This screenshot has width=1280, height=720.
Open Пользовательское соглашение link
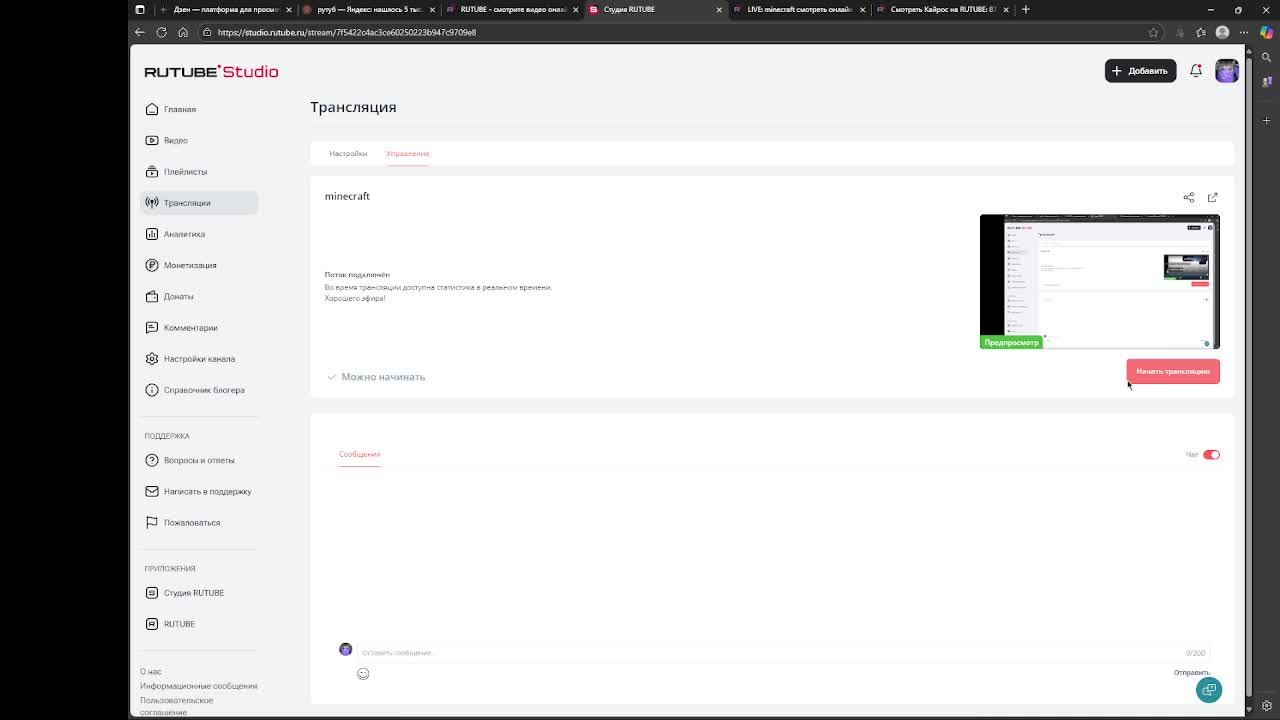pyautogui.click(x=176, y=706)
